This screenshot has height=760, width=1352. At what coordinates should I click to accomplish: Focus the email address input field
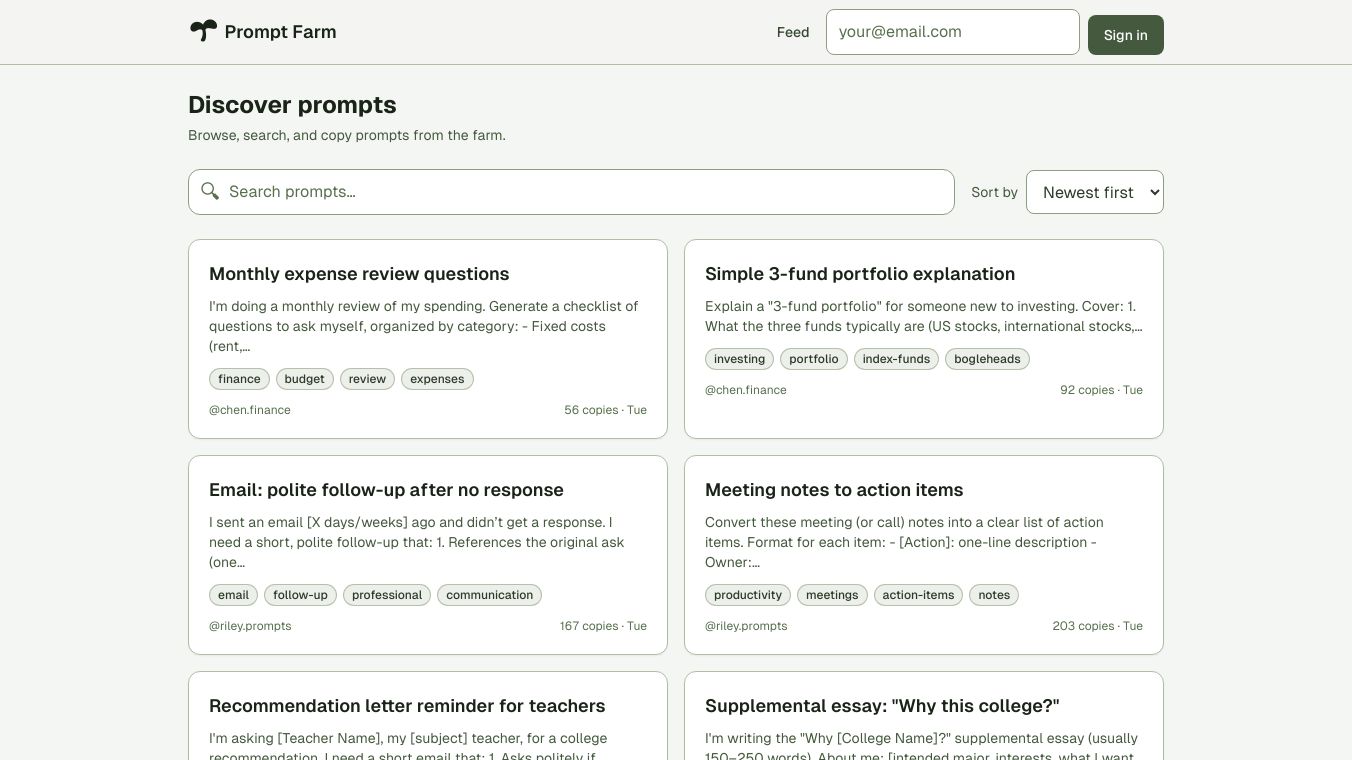[x=952, y=32]
